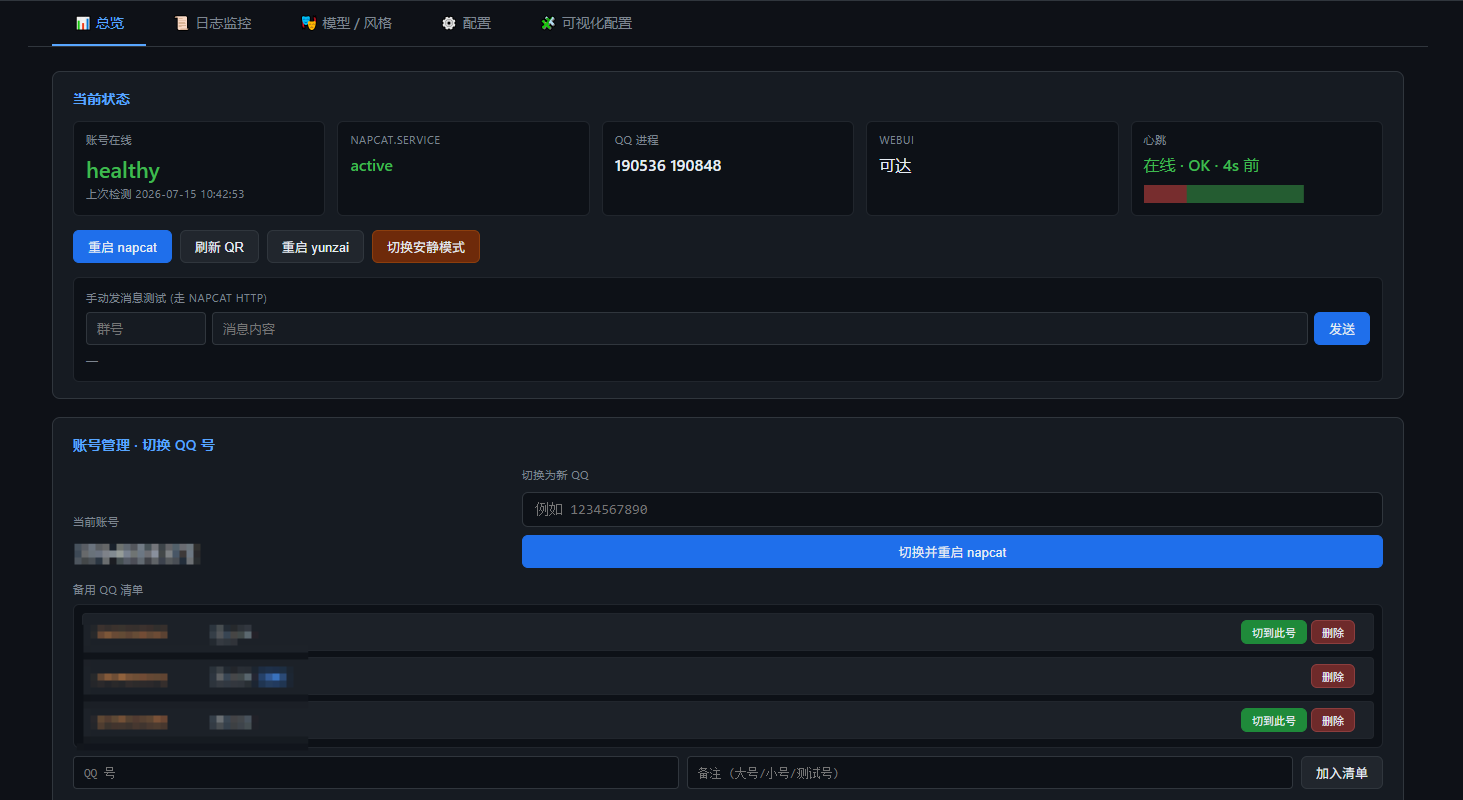Focus the 群号 input field
The image size is (1463, 800).
point(146,329)
